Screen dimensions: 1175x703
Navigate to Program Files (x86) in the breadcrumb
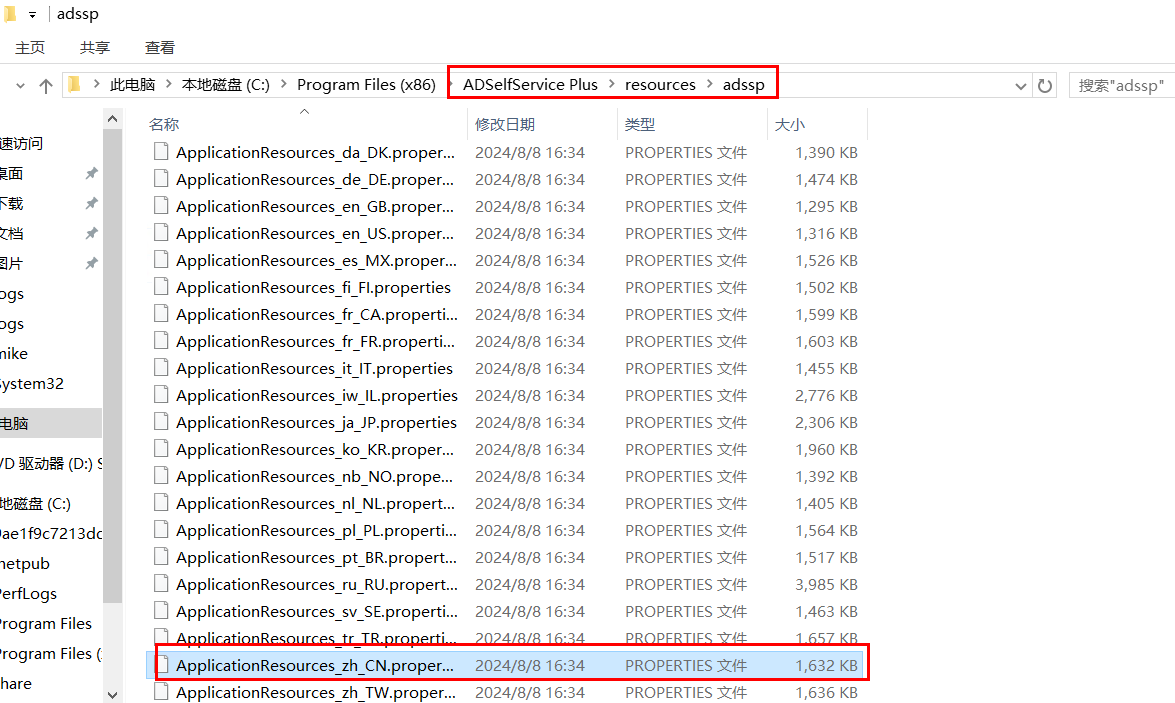366,85
